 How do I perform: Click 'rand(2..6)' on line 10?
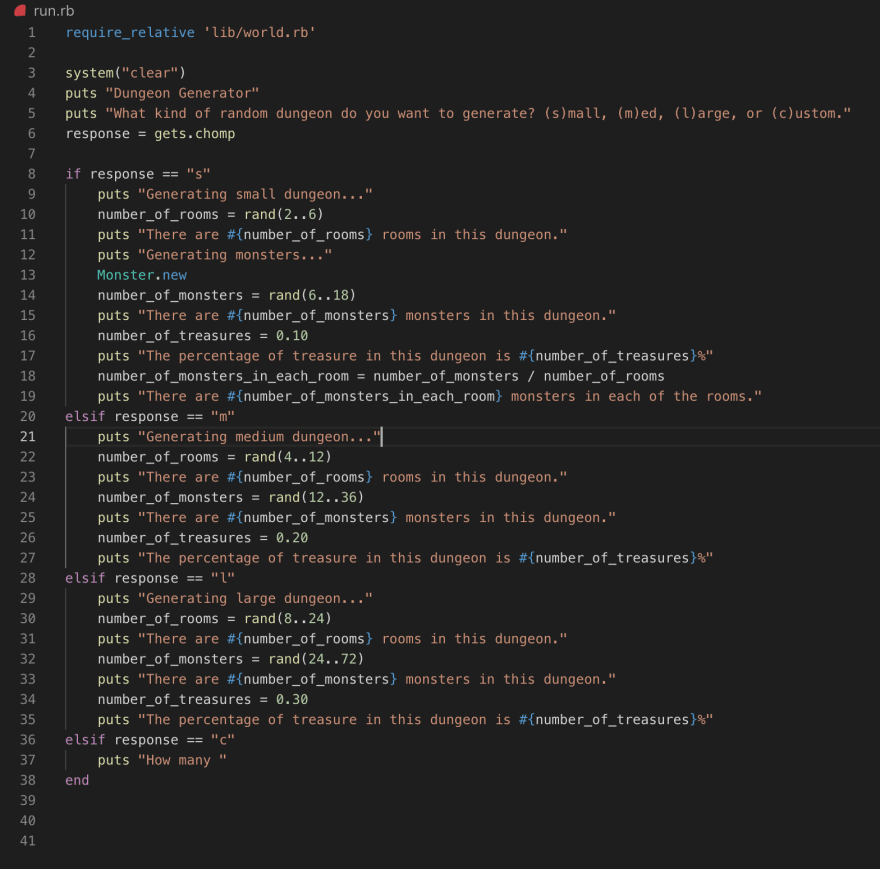point(283,214)
